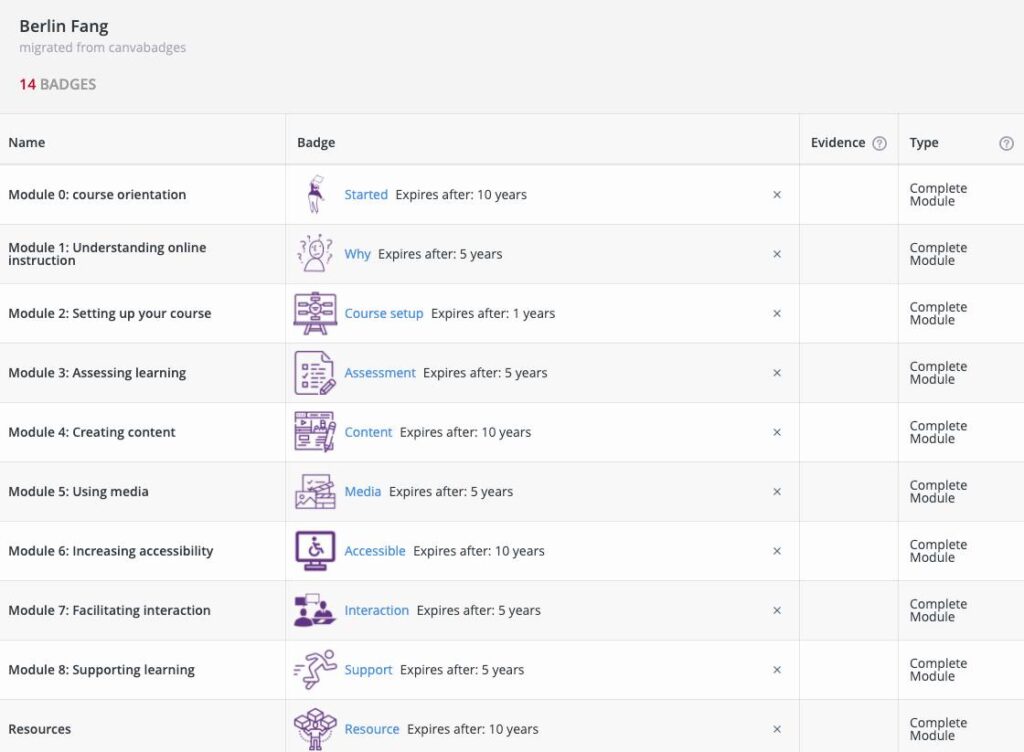Remove the Course setup badge
Screen dimensions: 1024x752
click(777, 314)
